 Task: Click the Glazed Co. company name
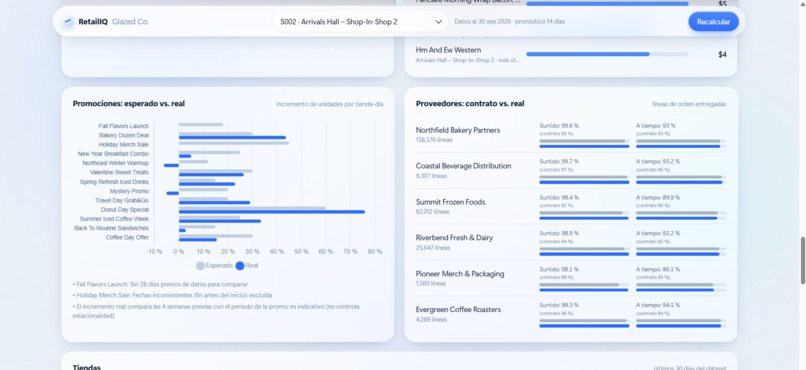131,22
